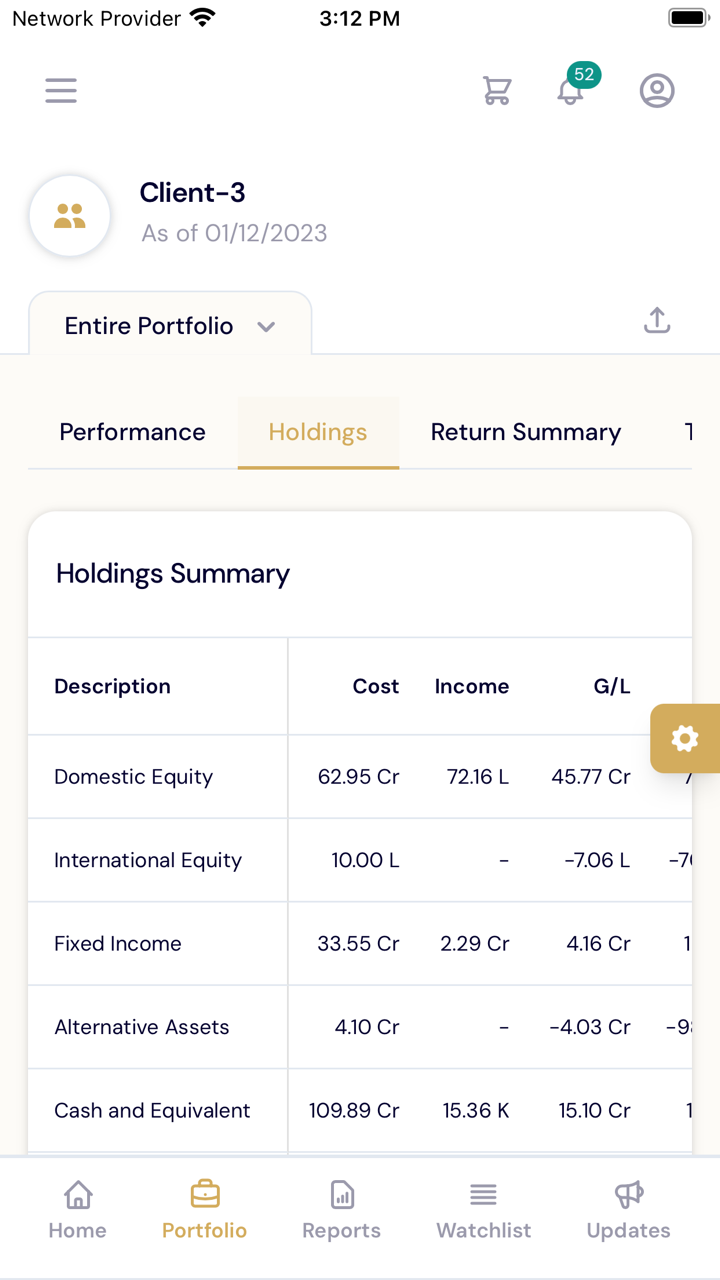
Task: Open the Watchlist section
Action: point(484,1210)
